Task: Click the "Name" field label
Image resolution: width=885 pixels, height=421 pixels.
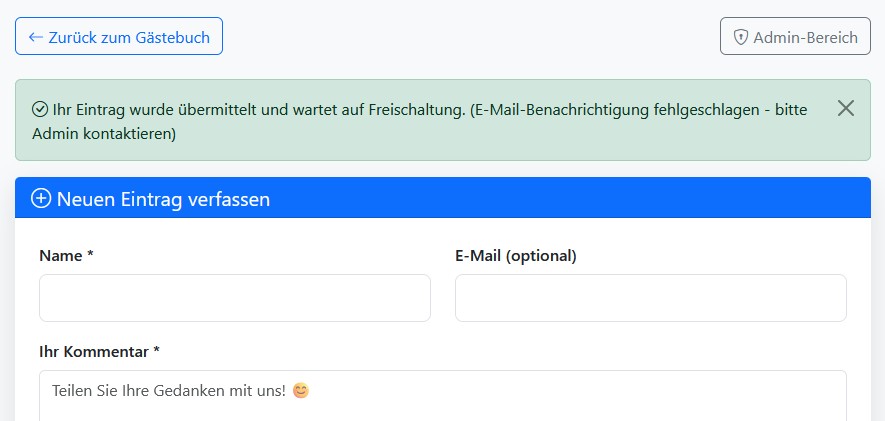Action: (60, 255)
